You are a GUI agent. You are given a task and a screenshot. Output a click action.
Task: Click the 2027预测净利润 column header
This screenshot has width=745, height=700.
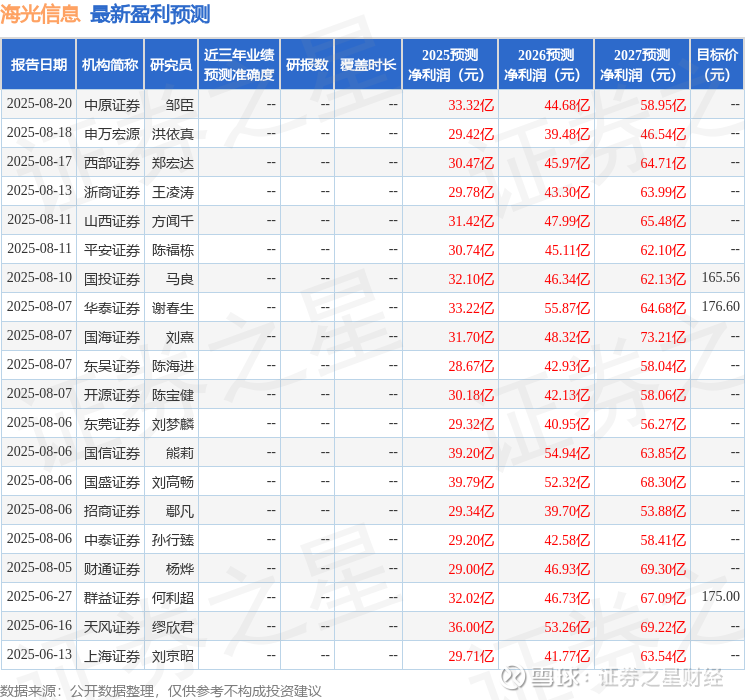(642, 65)
